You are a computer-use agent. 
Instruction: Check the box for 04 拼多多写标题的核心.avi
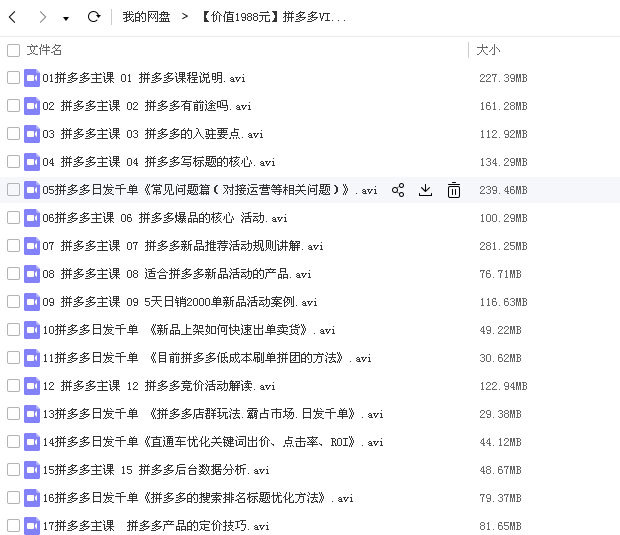(x=13, y=161)
